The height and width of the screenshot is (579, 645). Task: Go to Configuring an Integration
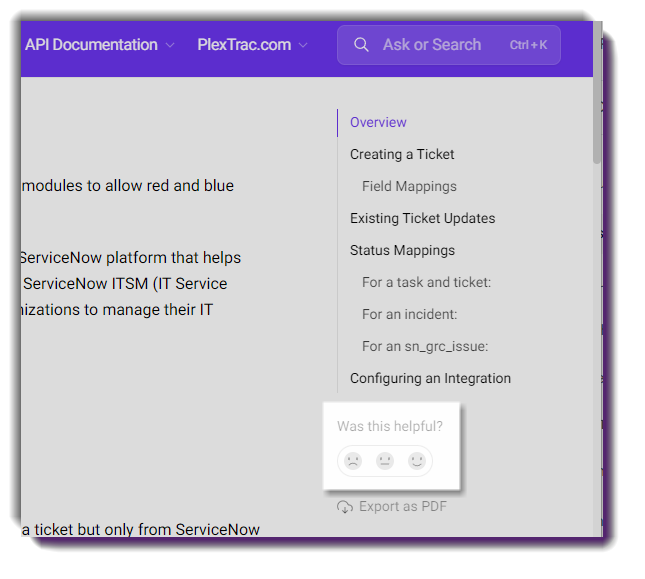(430, 378)
